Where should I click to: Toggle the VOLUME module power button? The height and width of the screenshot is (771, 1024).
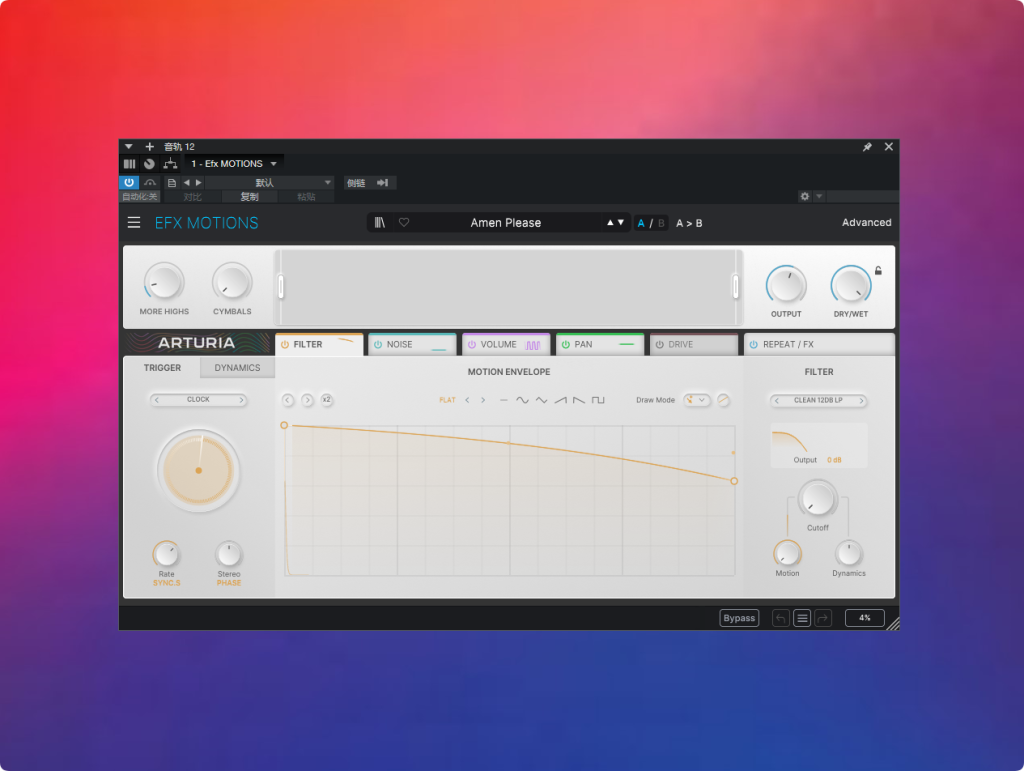pyautogui.click(x=472, y=345)
